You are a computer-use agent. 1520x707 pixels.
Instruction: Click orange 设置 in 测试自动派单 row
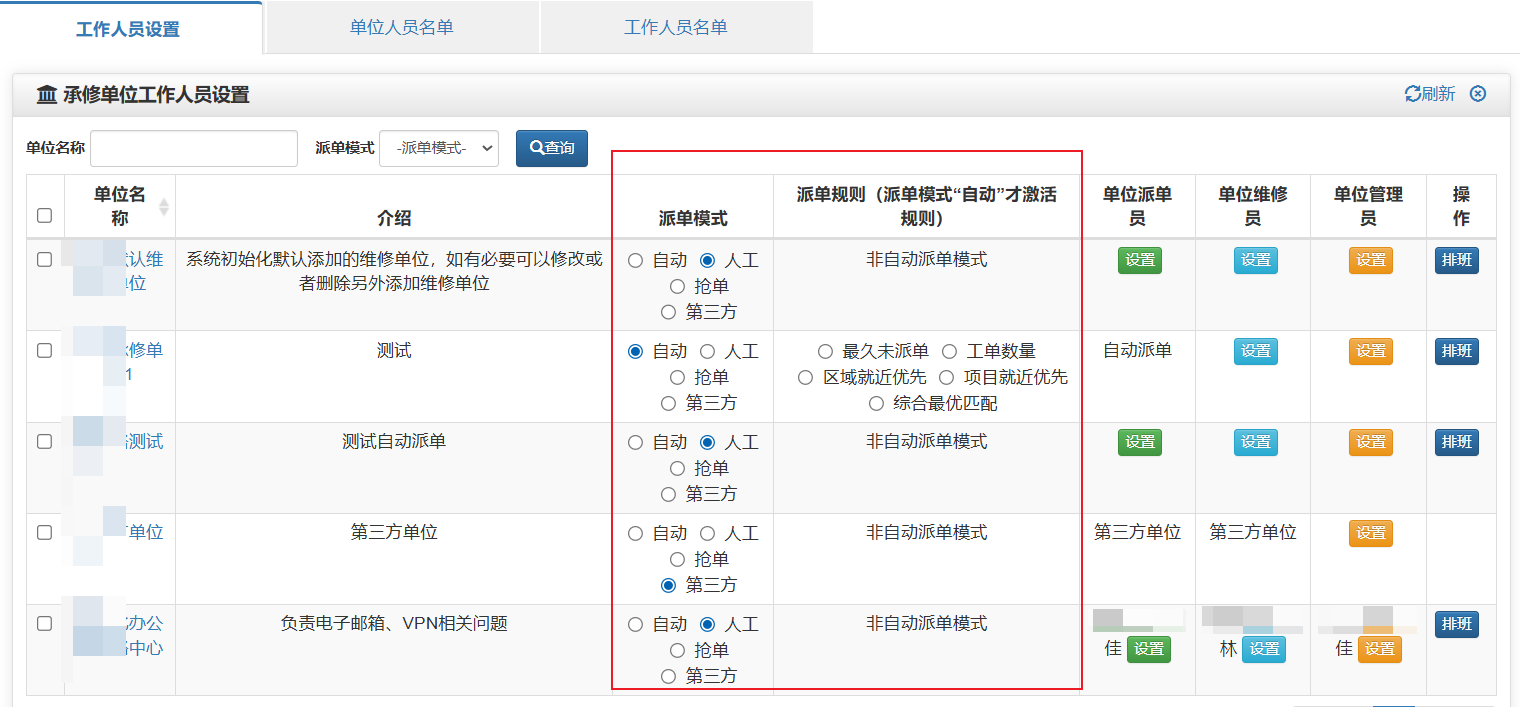(1371, 442)
